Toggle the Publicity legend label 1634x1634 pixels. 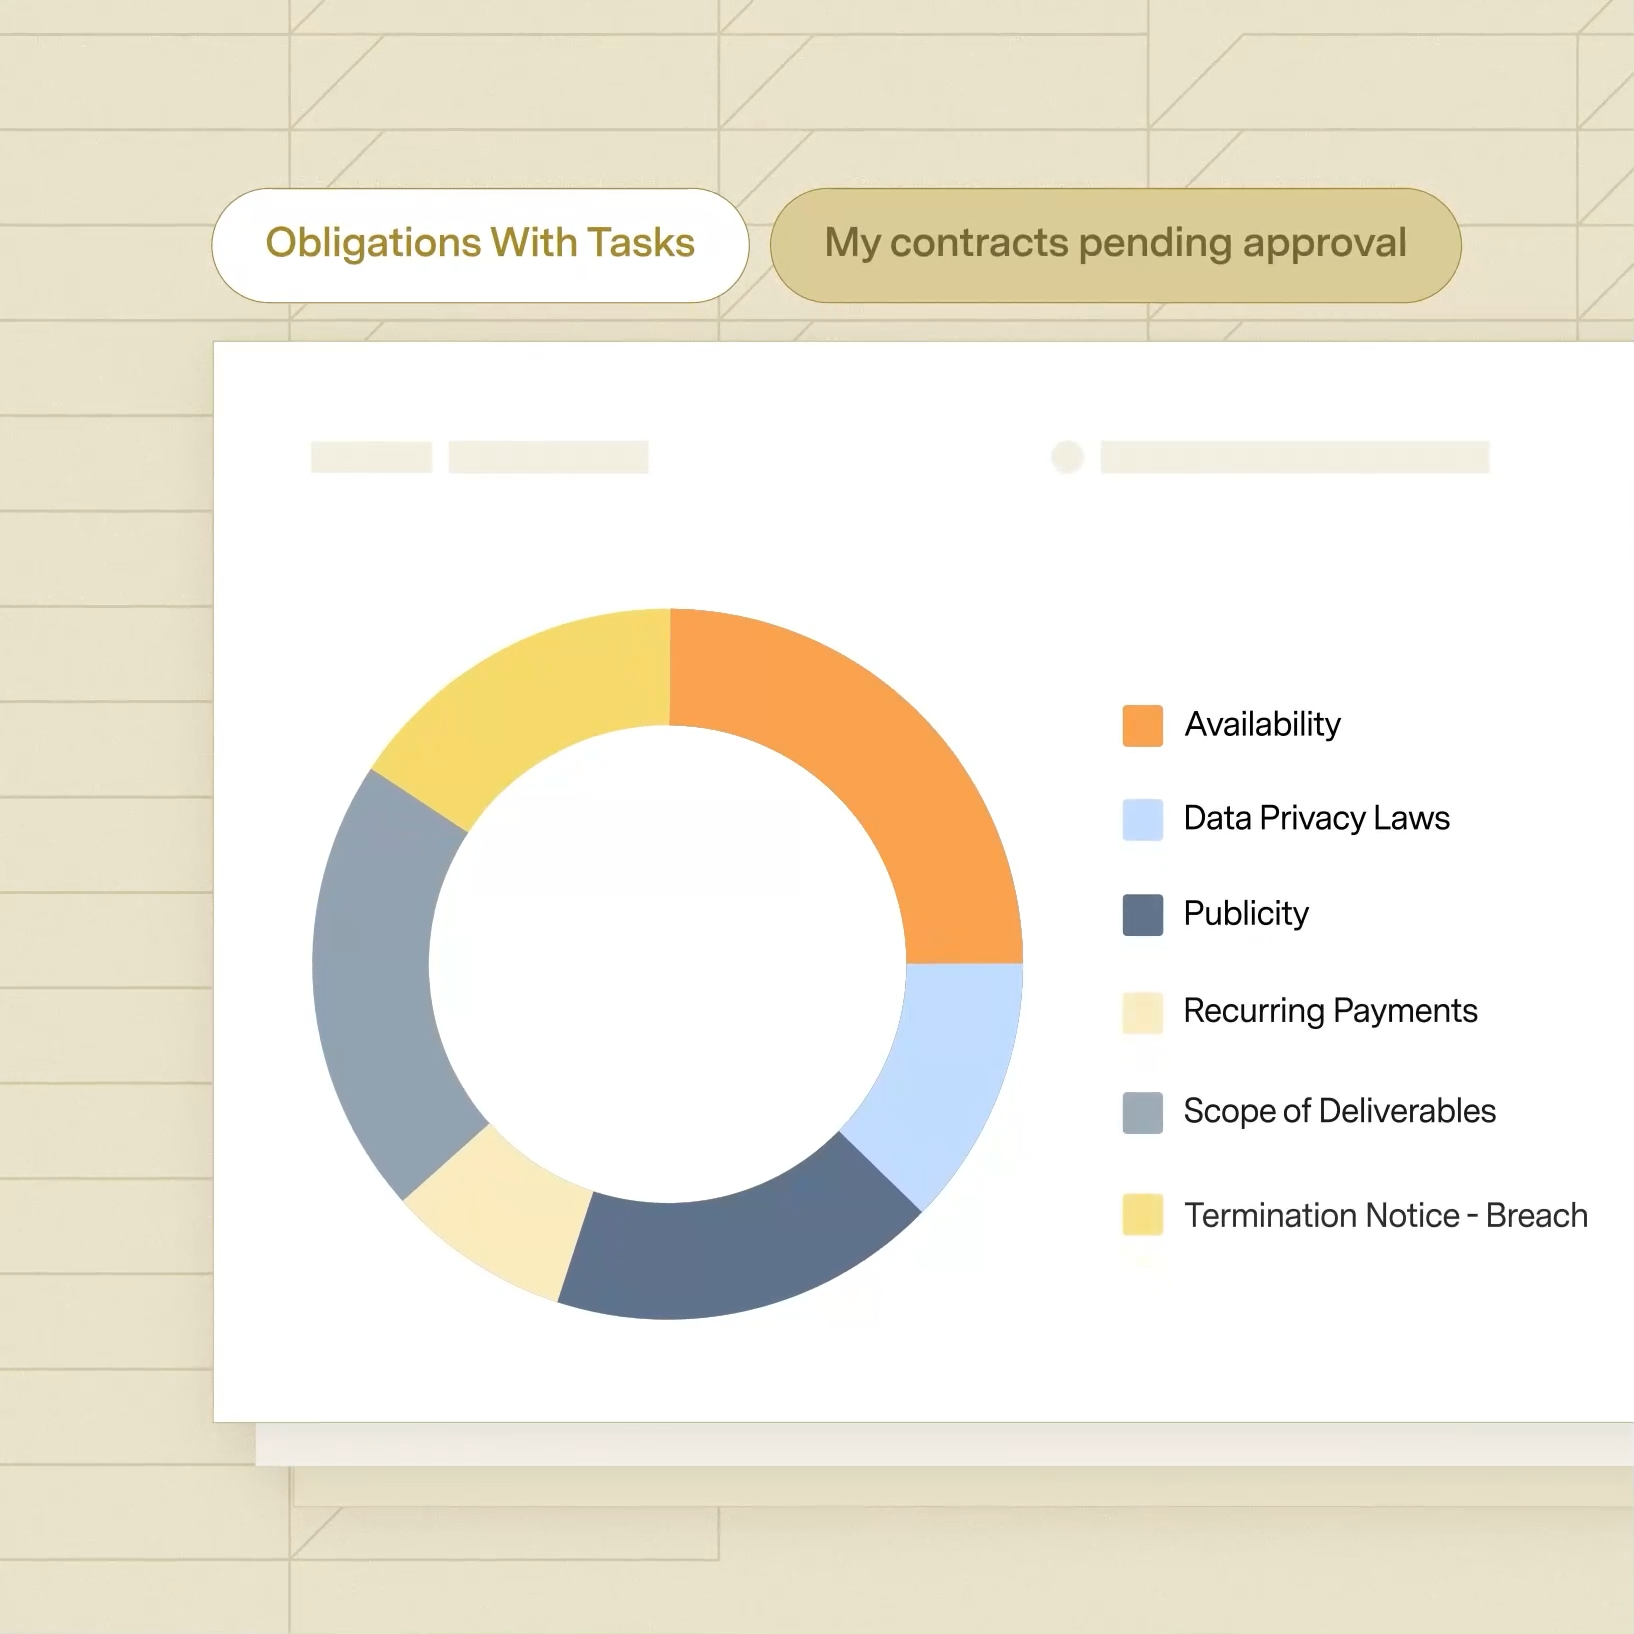tap(1245, 913)
